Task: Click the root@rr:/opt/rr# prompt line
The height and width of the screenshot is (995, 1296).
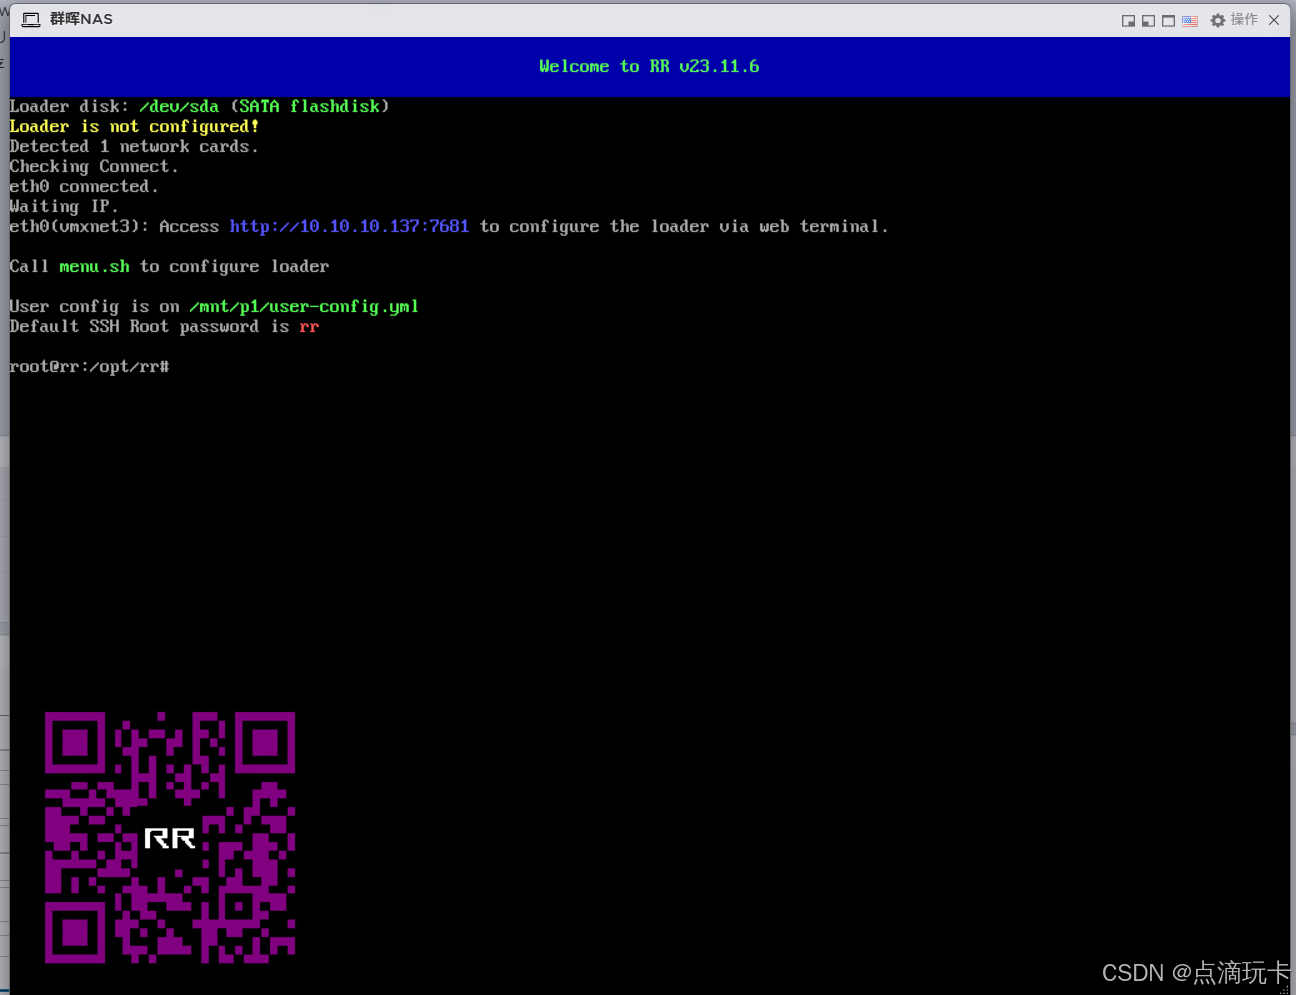Action: click(89, 367)
